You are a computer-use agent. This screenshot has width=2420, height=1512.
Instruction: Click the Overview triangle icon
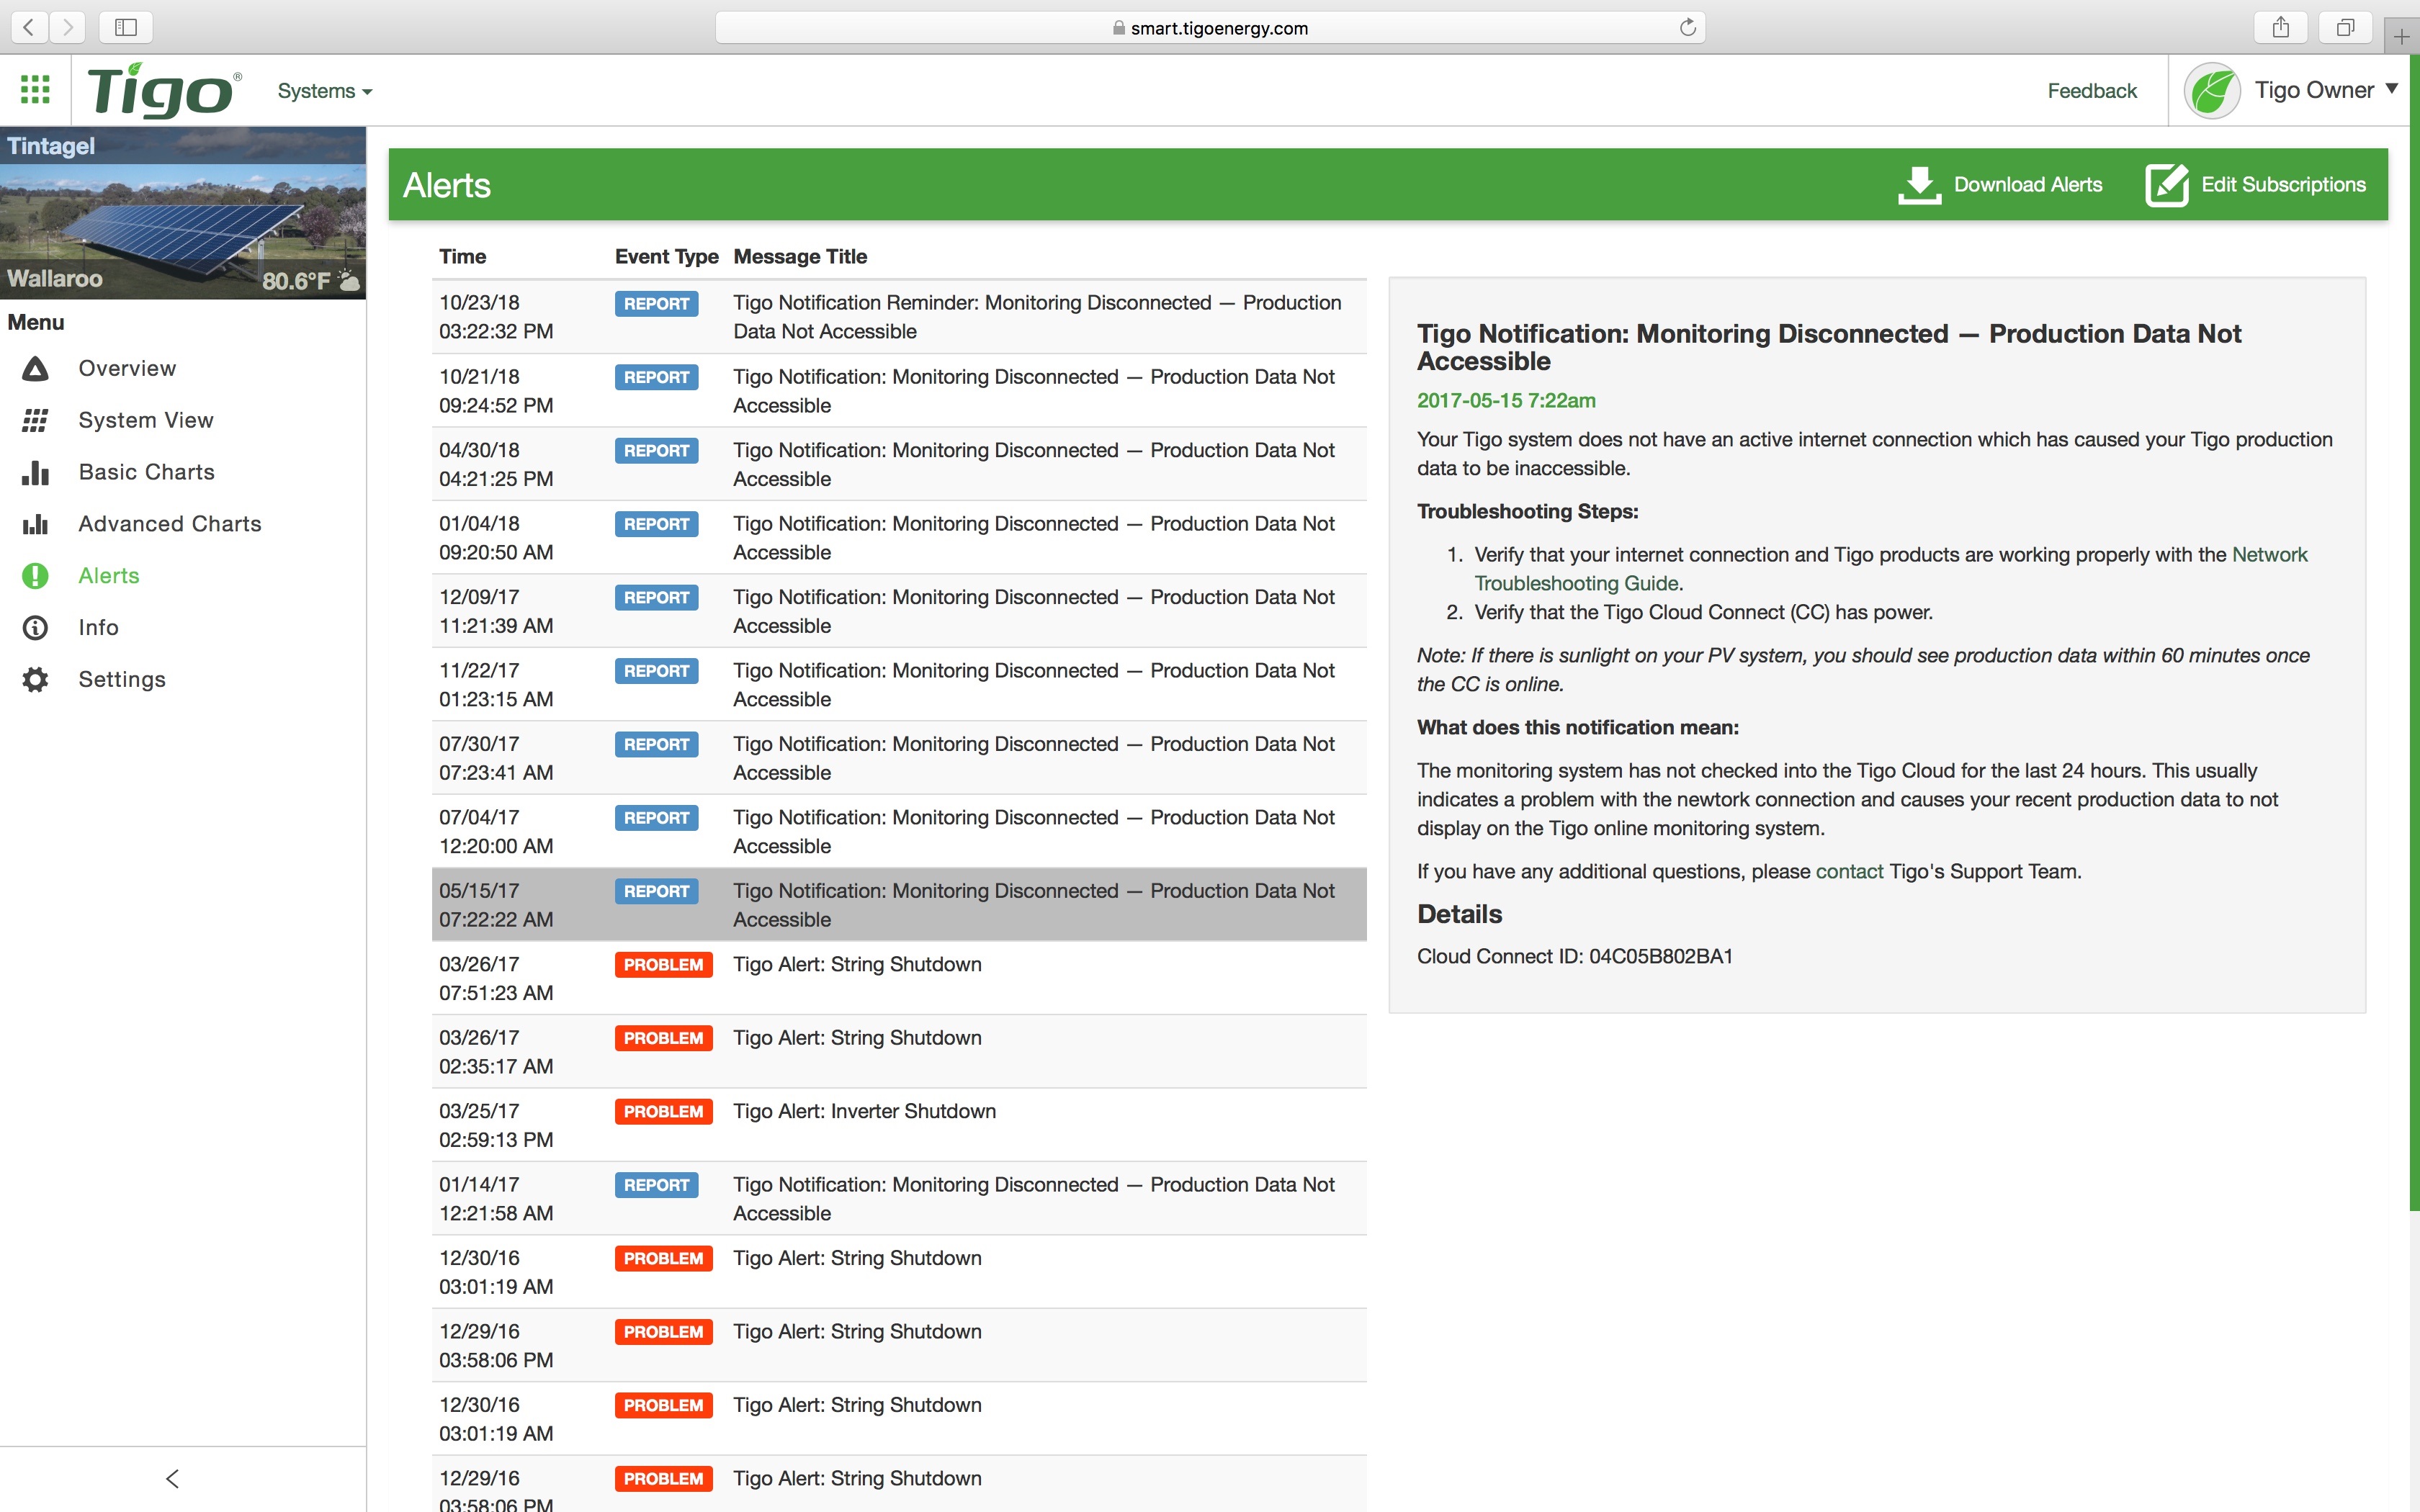point(35,369)
